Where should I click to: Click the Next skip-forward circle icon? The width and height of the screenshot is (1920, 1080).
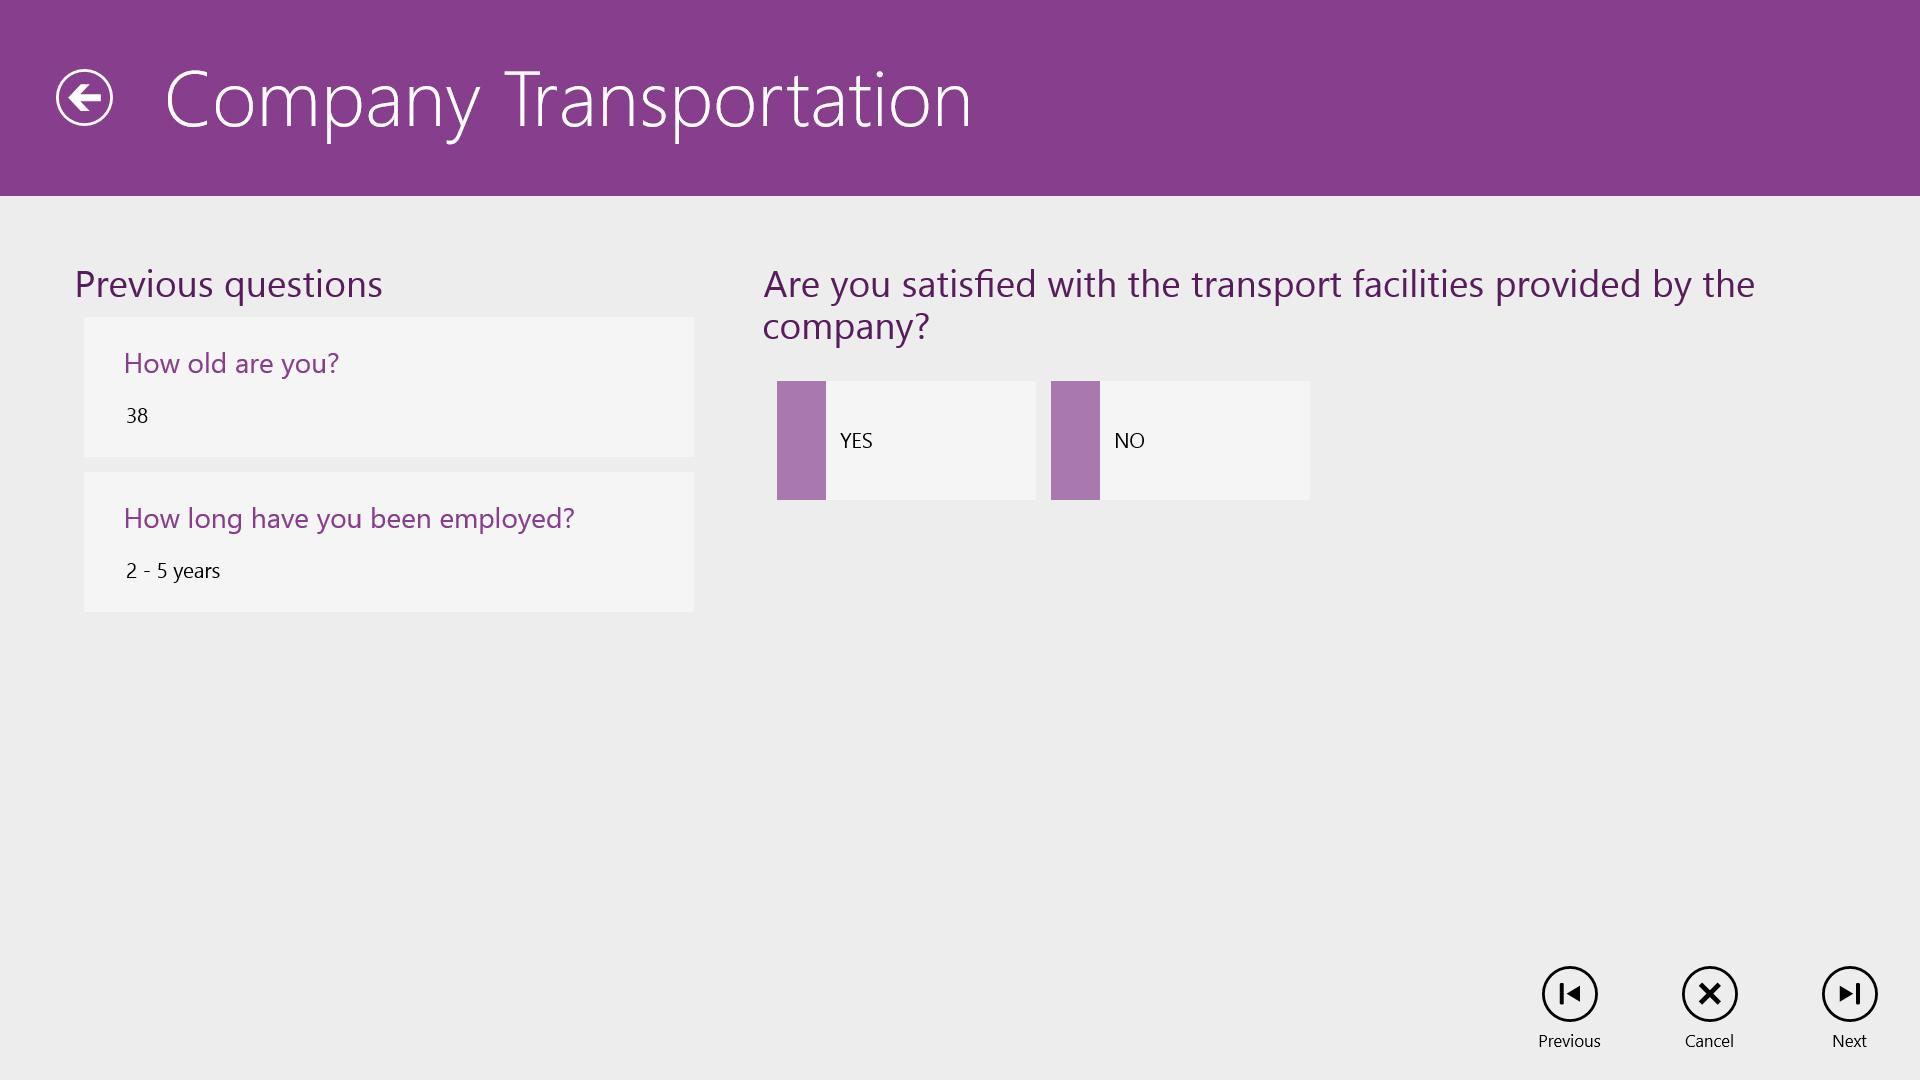[x=1849, y=994]
